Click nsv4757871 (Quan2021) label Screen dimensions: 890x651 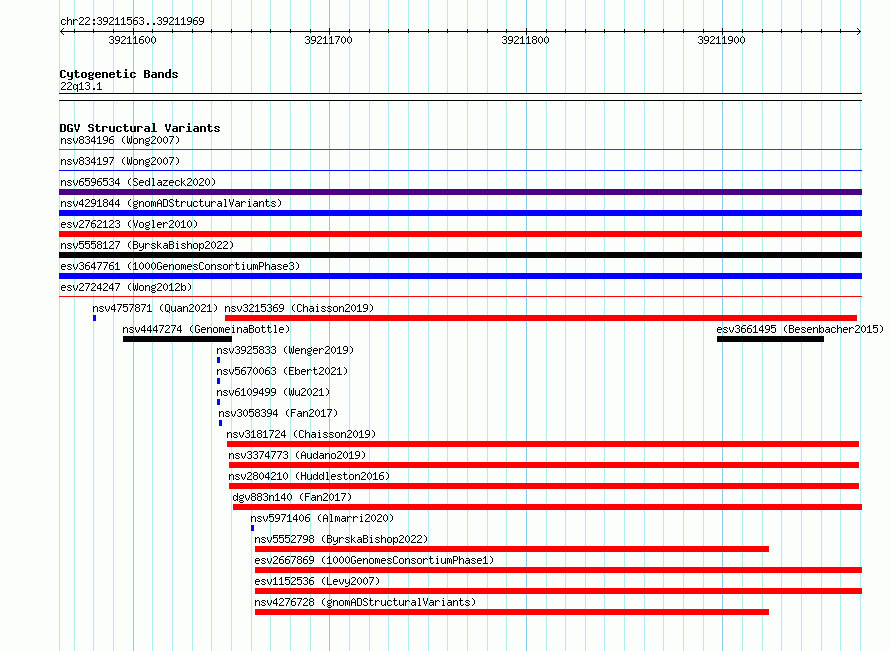click(155, 308)
